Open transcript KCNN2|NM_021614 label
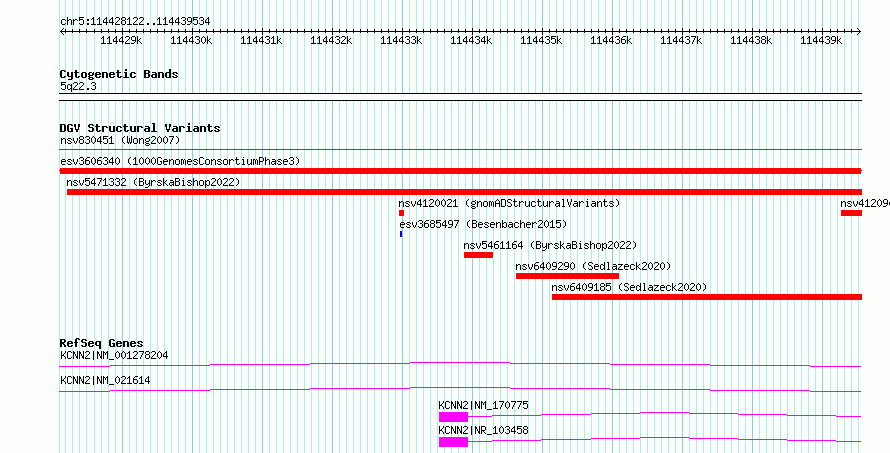The height and width of the screenshot is (453, 890). (105, 380)
